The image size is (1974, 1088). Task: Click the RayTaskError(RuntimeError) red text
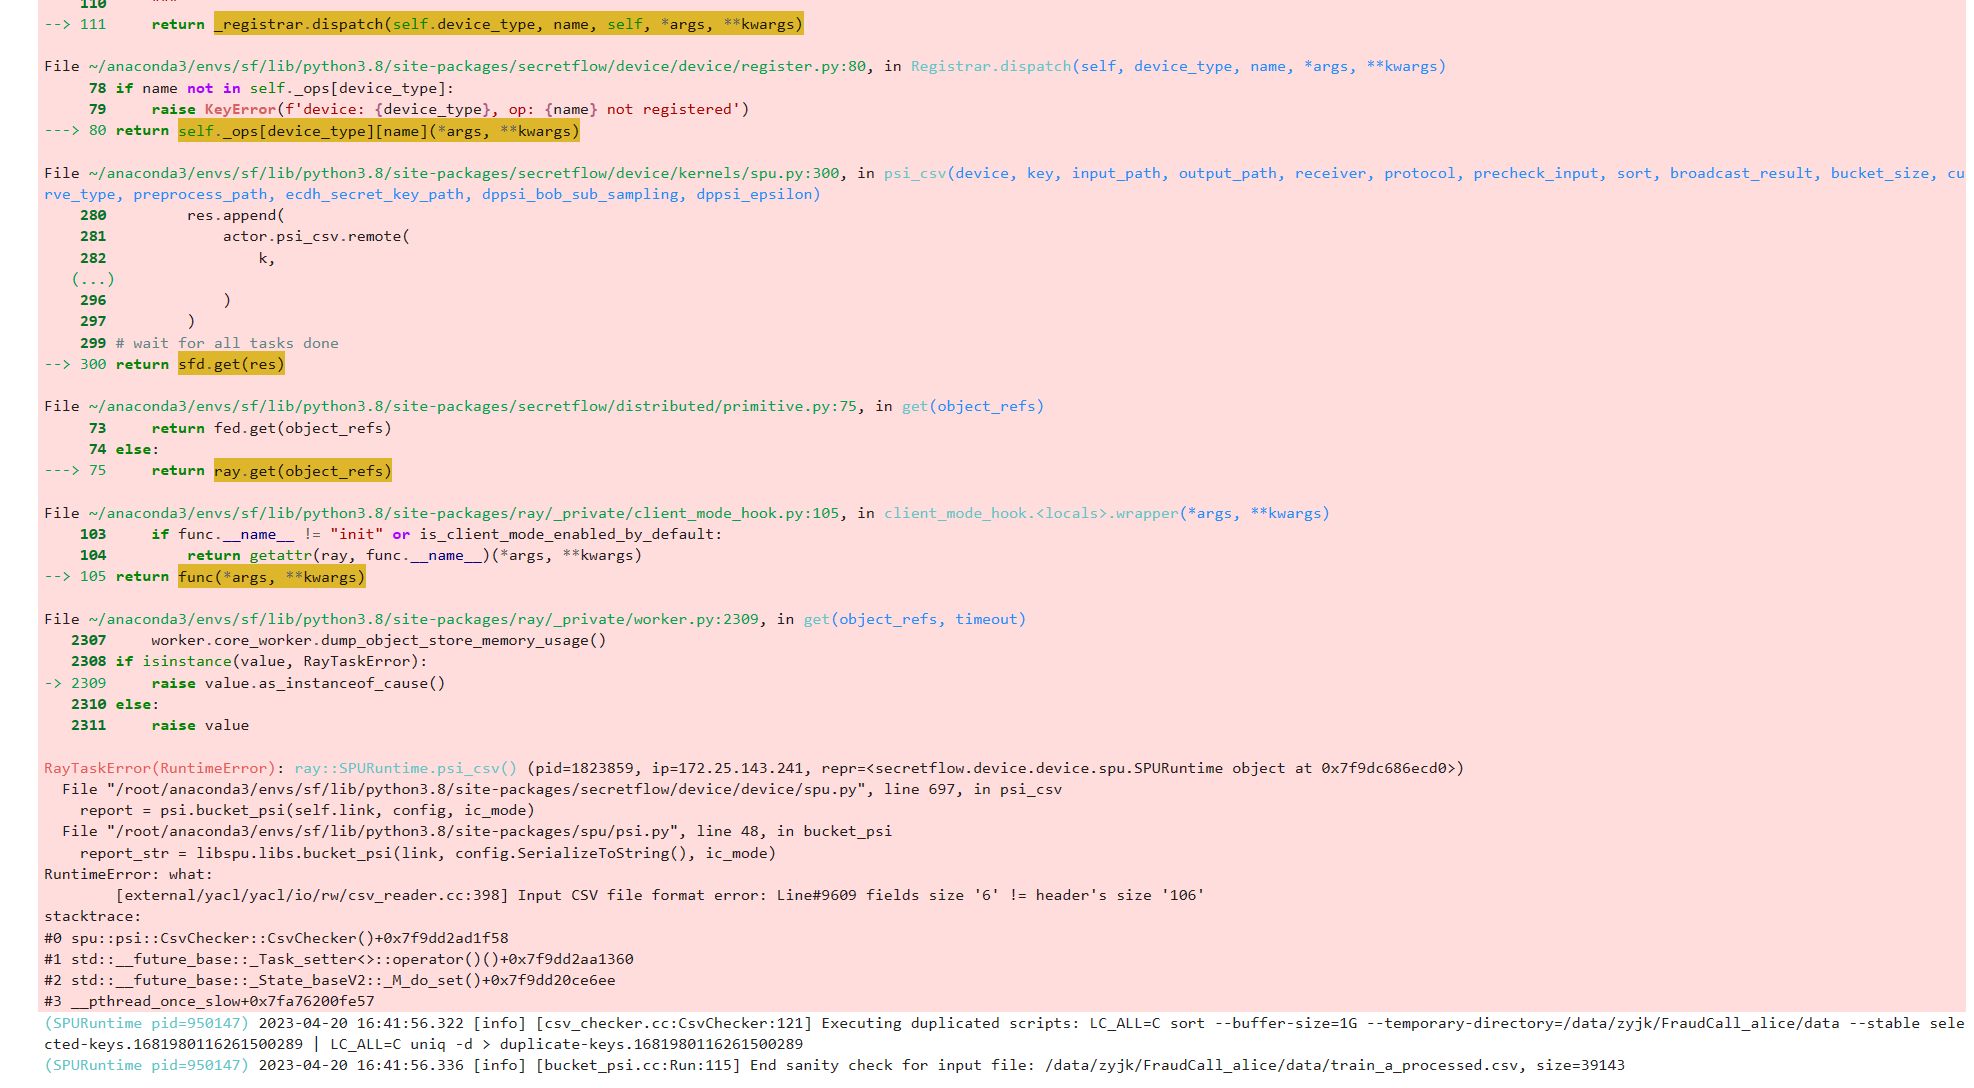coord(160,768)
